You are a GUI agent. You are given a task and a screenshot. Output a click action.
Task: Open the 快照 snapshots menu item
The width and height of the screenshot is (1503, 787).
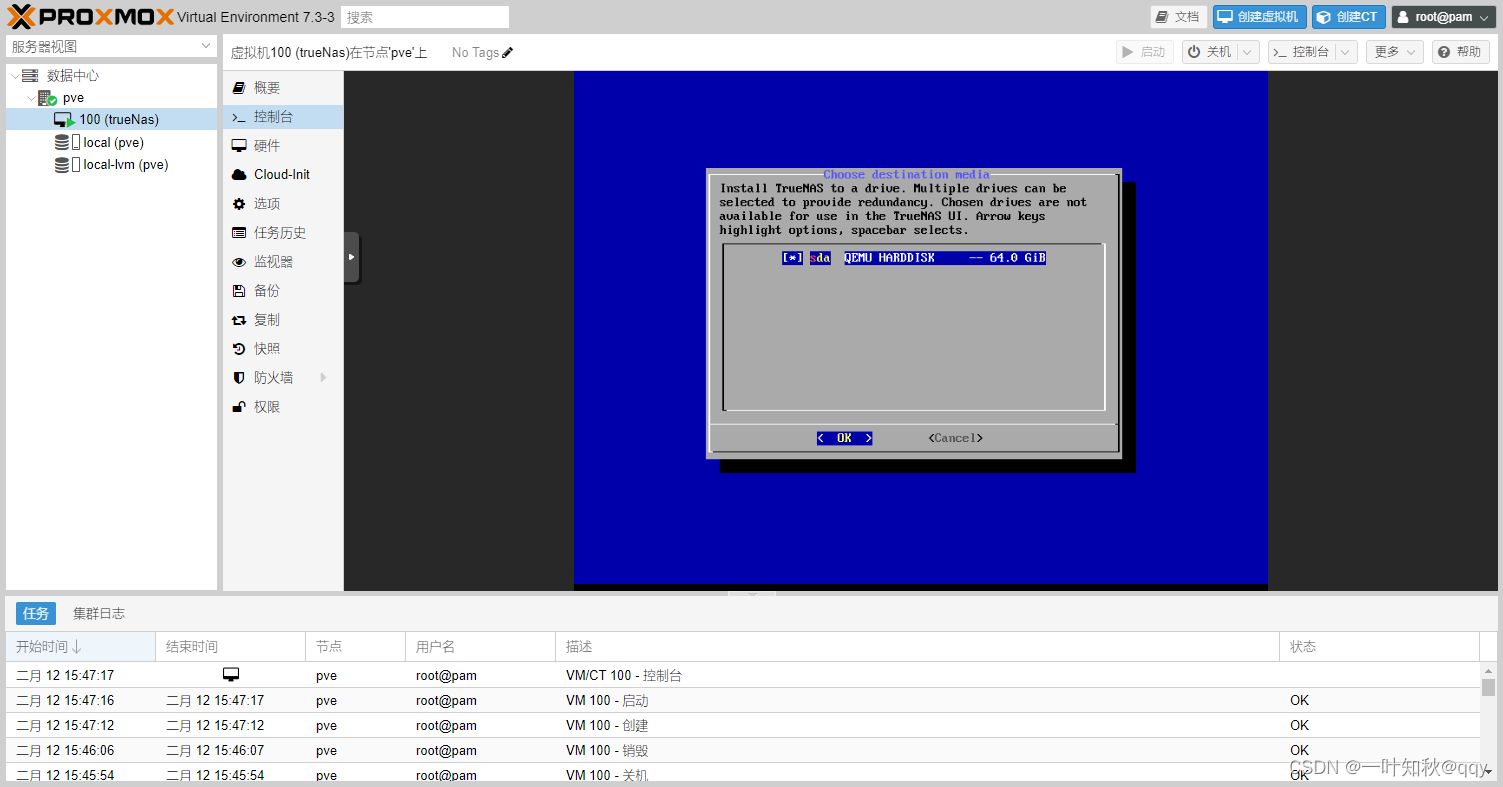click(x=283, y=348)
